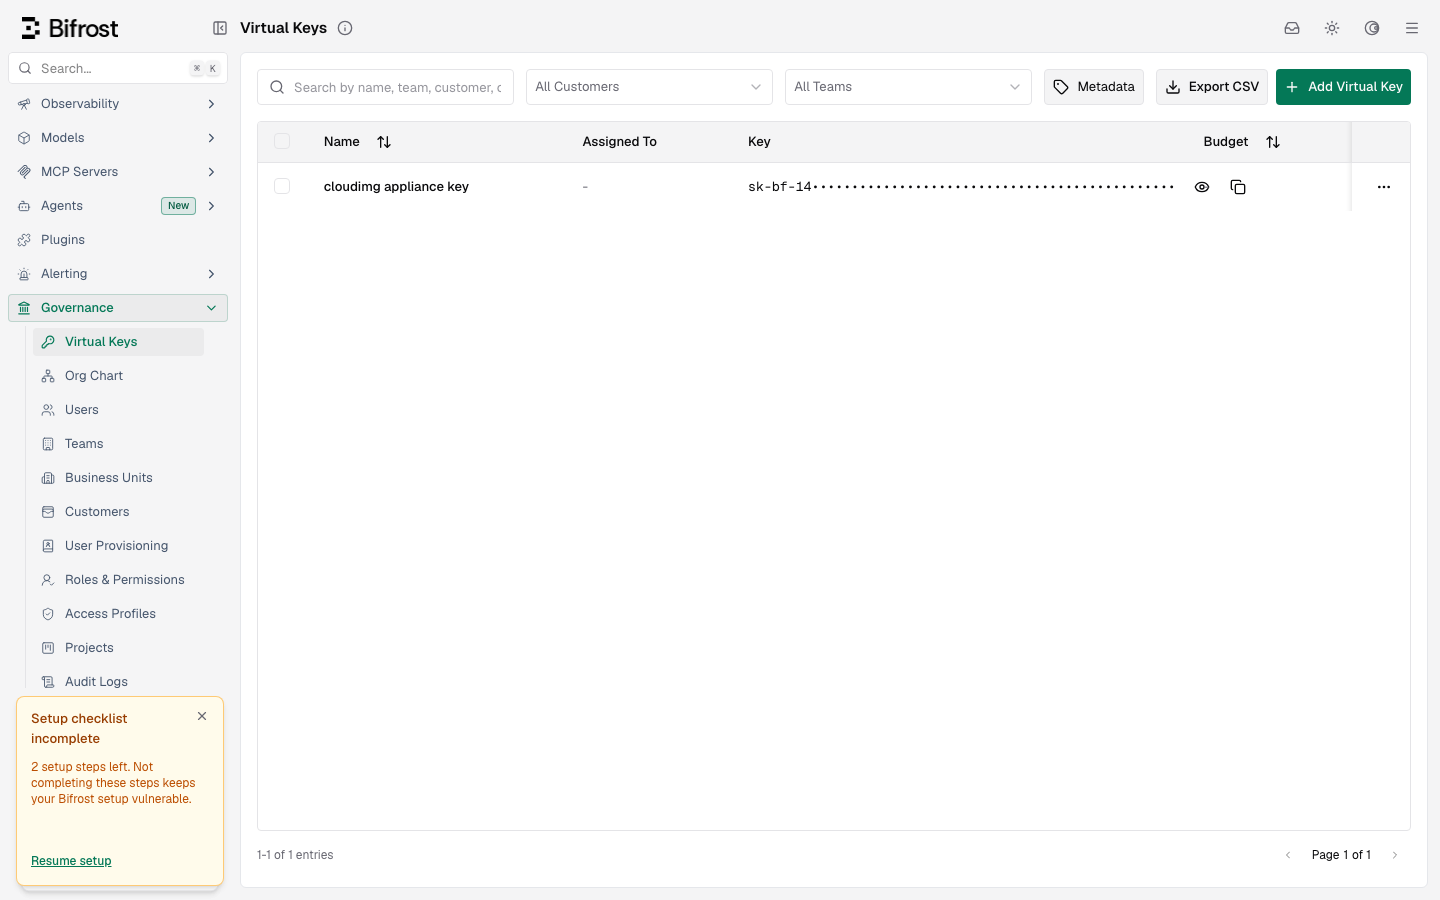Open Audit Logs page
The height and width of the screenshot is (900, 1440).
118,682
